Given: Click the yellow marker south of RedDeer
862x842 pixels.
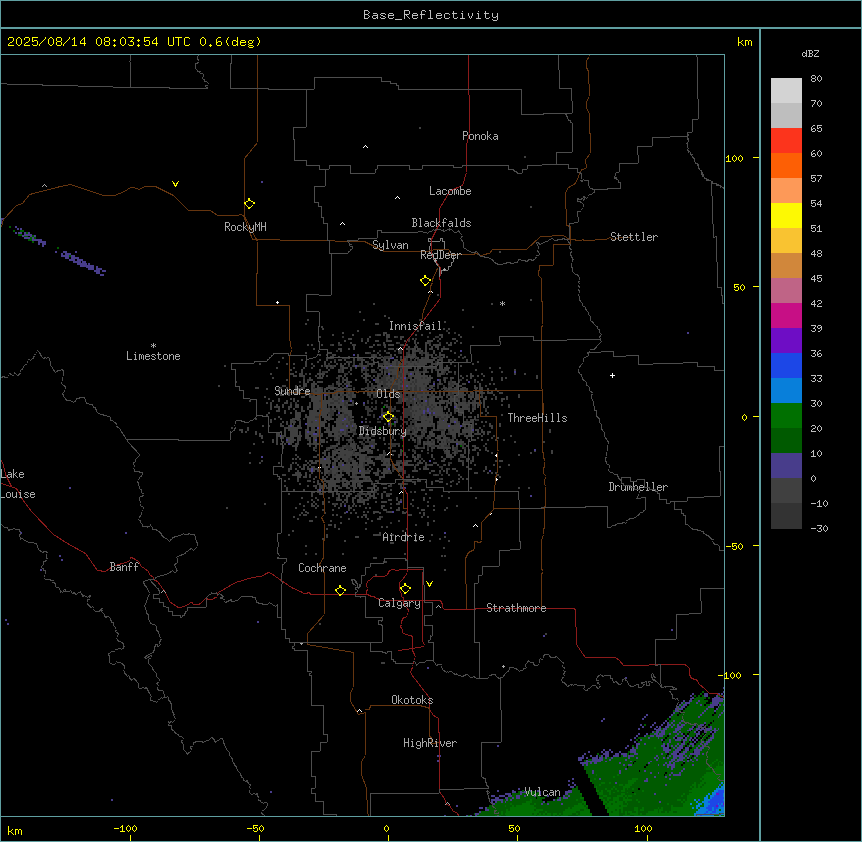Looking at the screenshot, I should pyautogui.click(x=426, y=281).
